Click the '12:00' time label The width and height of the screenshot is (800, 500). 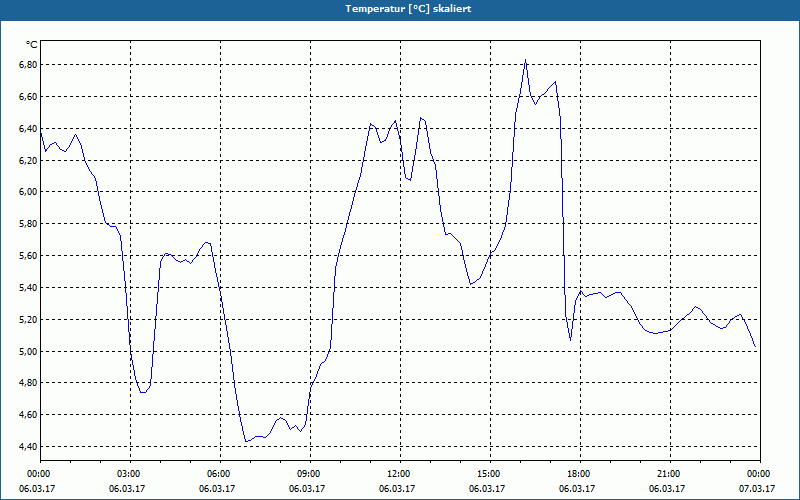tap(397, 474)
